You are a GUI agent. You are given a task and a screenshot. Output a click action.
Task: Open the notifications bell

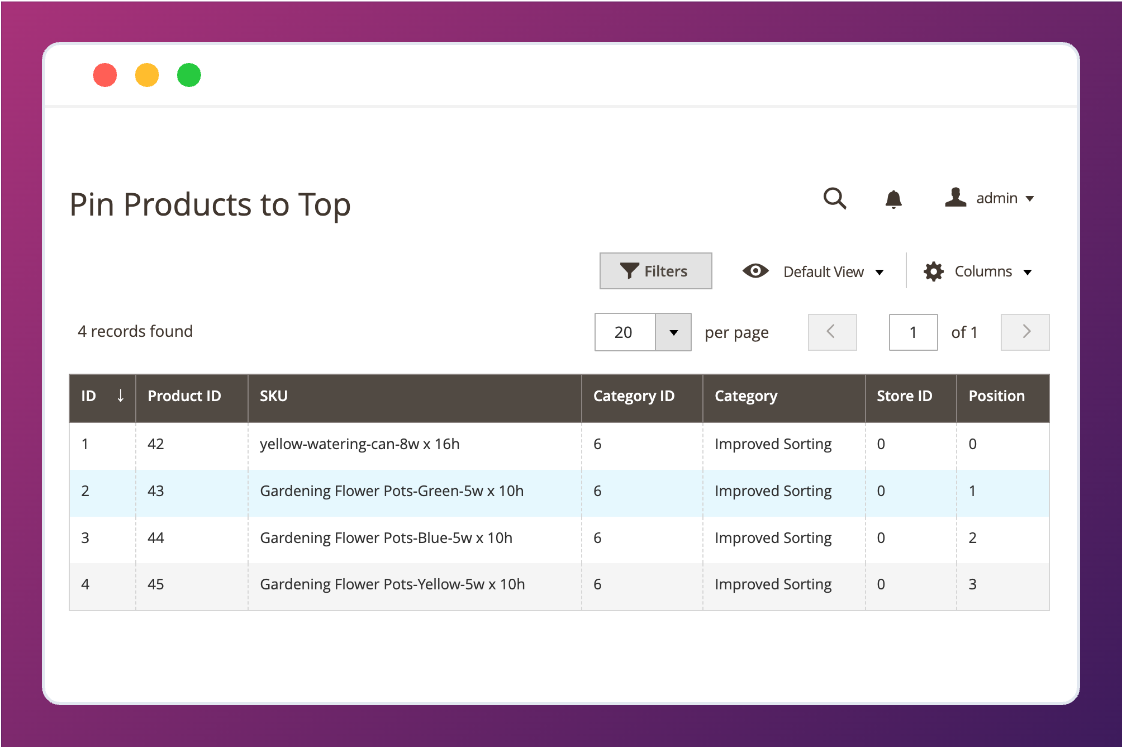893,199
